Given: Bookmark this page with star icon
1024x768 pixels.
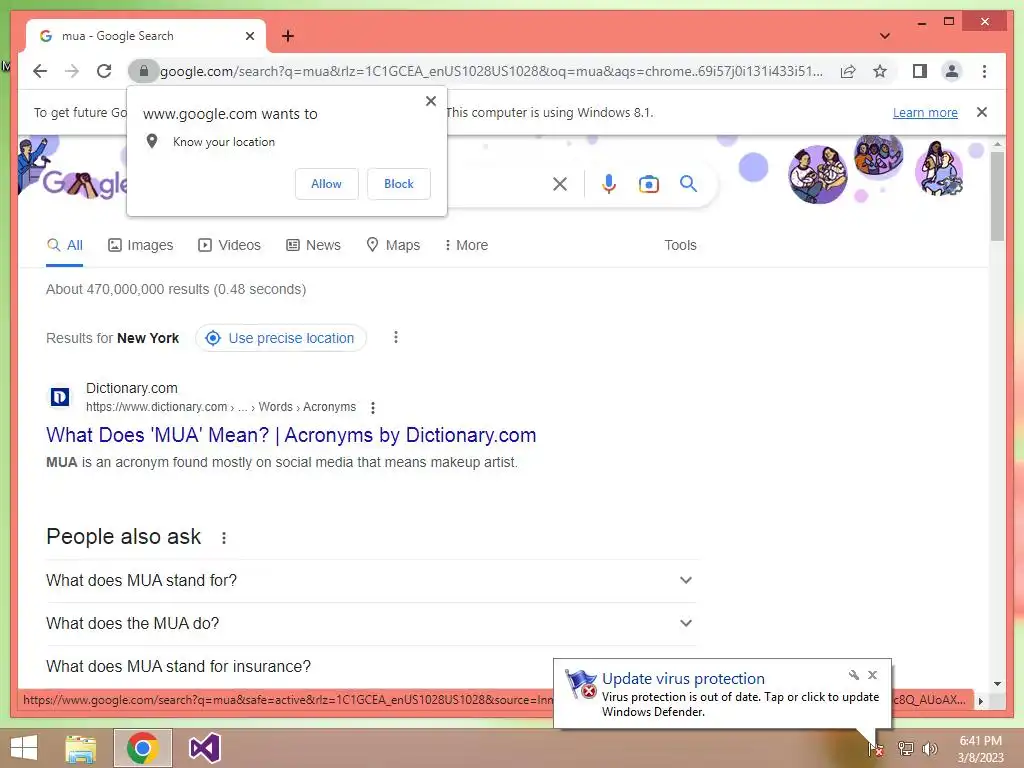Looking at the screenshot, I should click(x=880, y=71).
